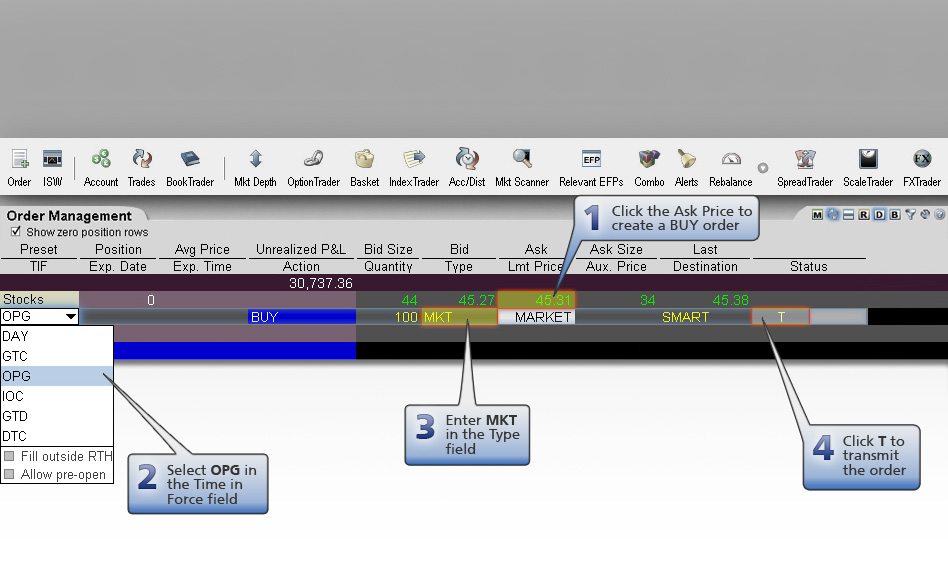Viewport: 948px width, 580px height.
Task: Launch SpreadTrader
Action: (805, 168)
